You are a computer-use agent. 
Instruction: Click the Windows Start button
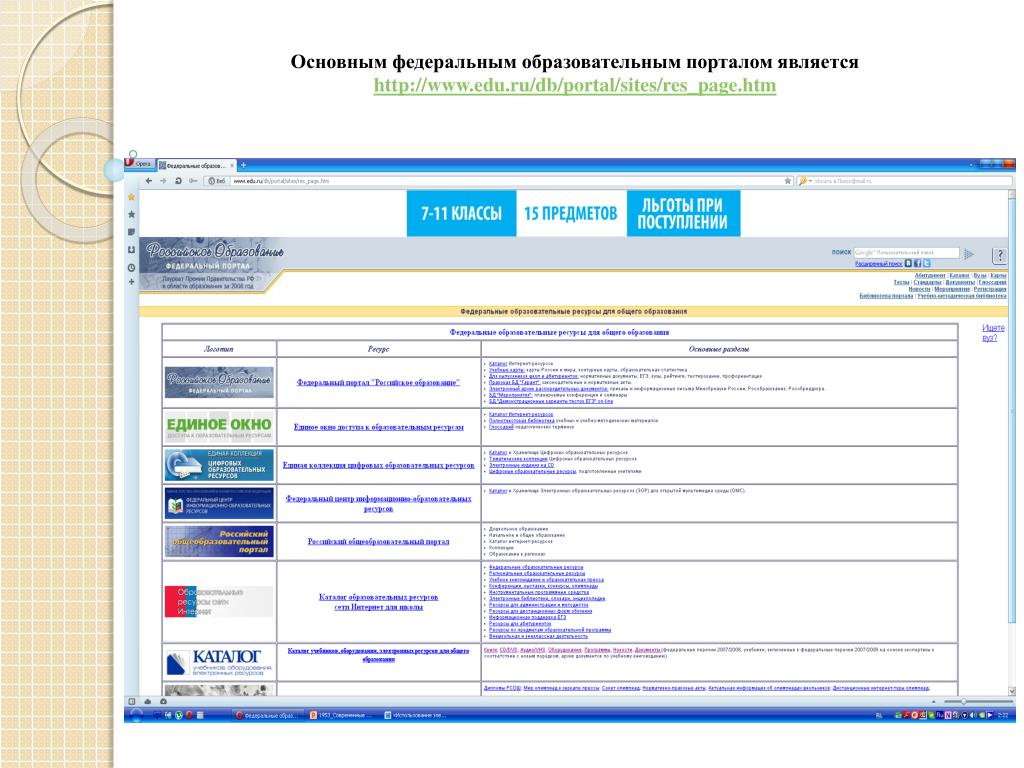[x=135, y=715]
